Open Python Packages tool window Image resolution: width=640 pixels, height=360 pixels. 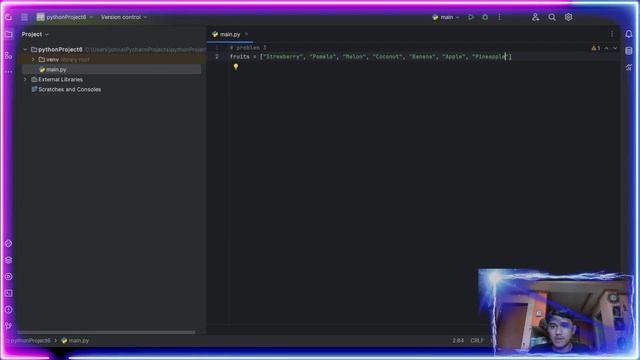pos(8,260)
